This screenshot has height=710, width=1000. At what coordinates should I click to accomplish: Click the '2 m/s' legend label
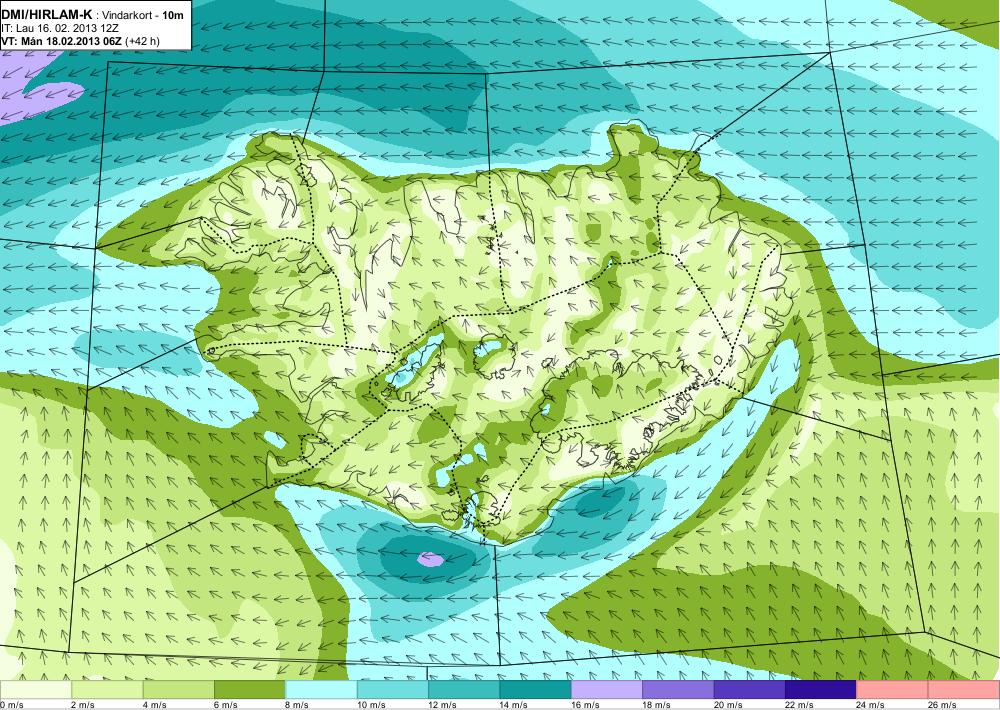[83, 705]
